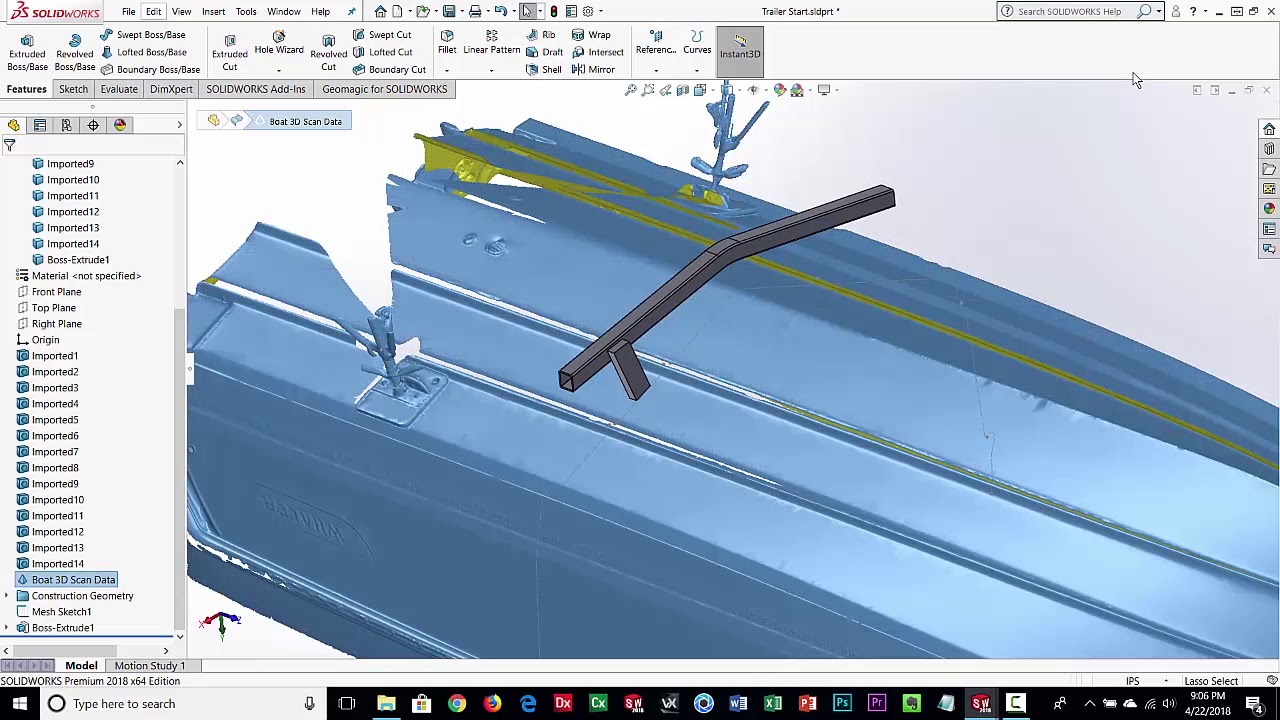Open the Curves tool

(697, 43)
